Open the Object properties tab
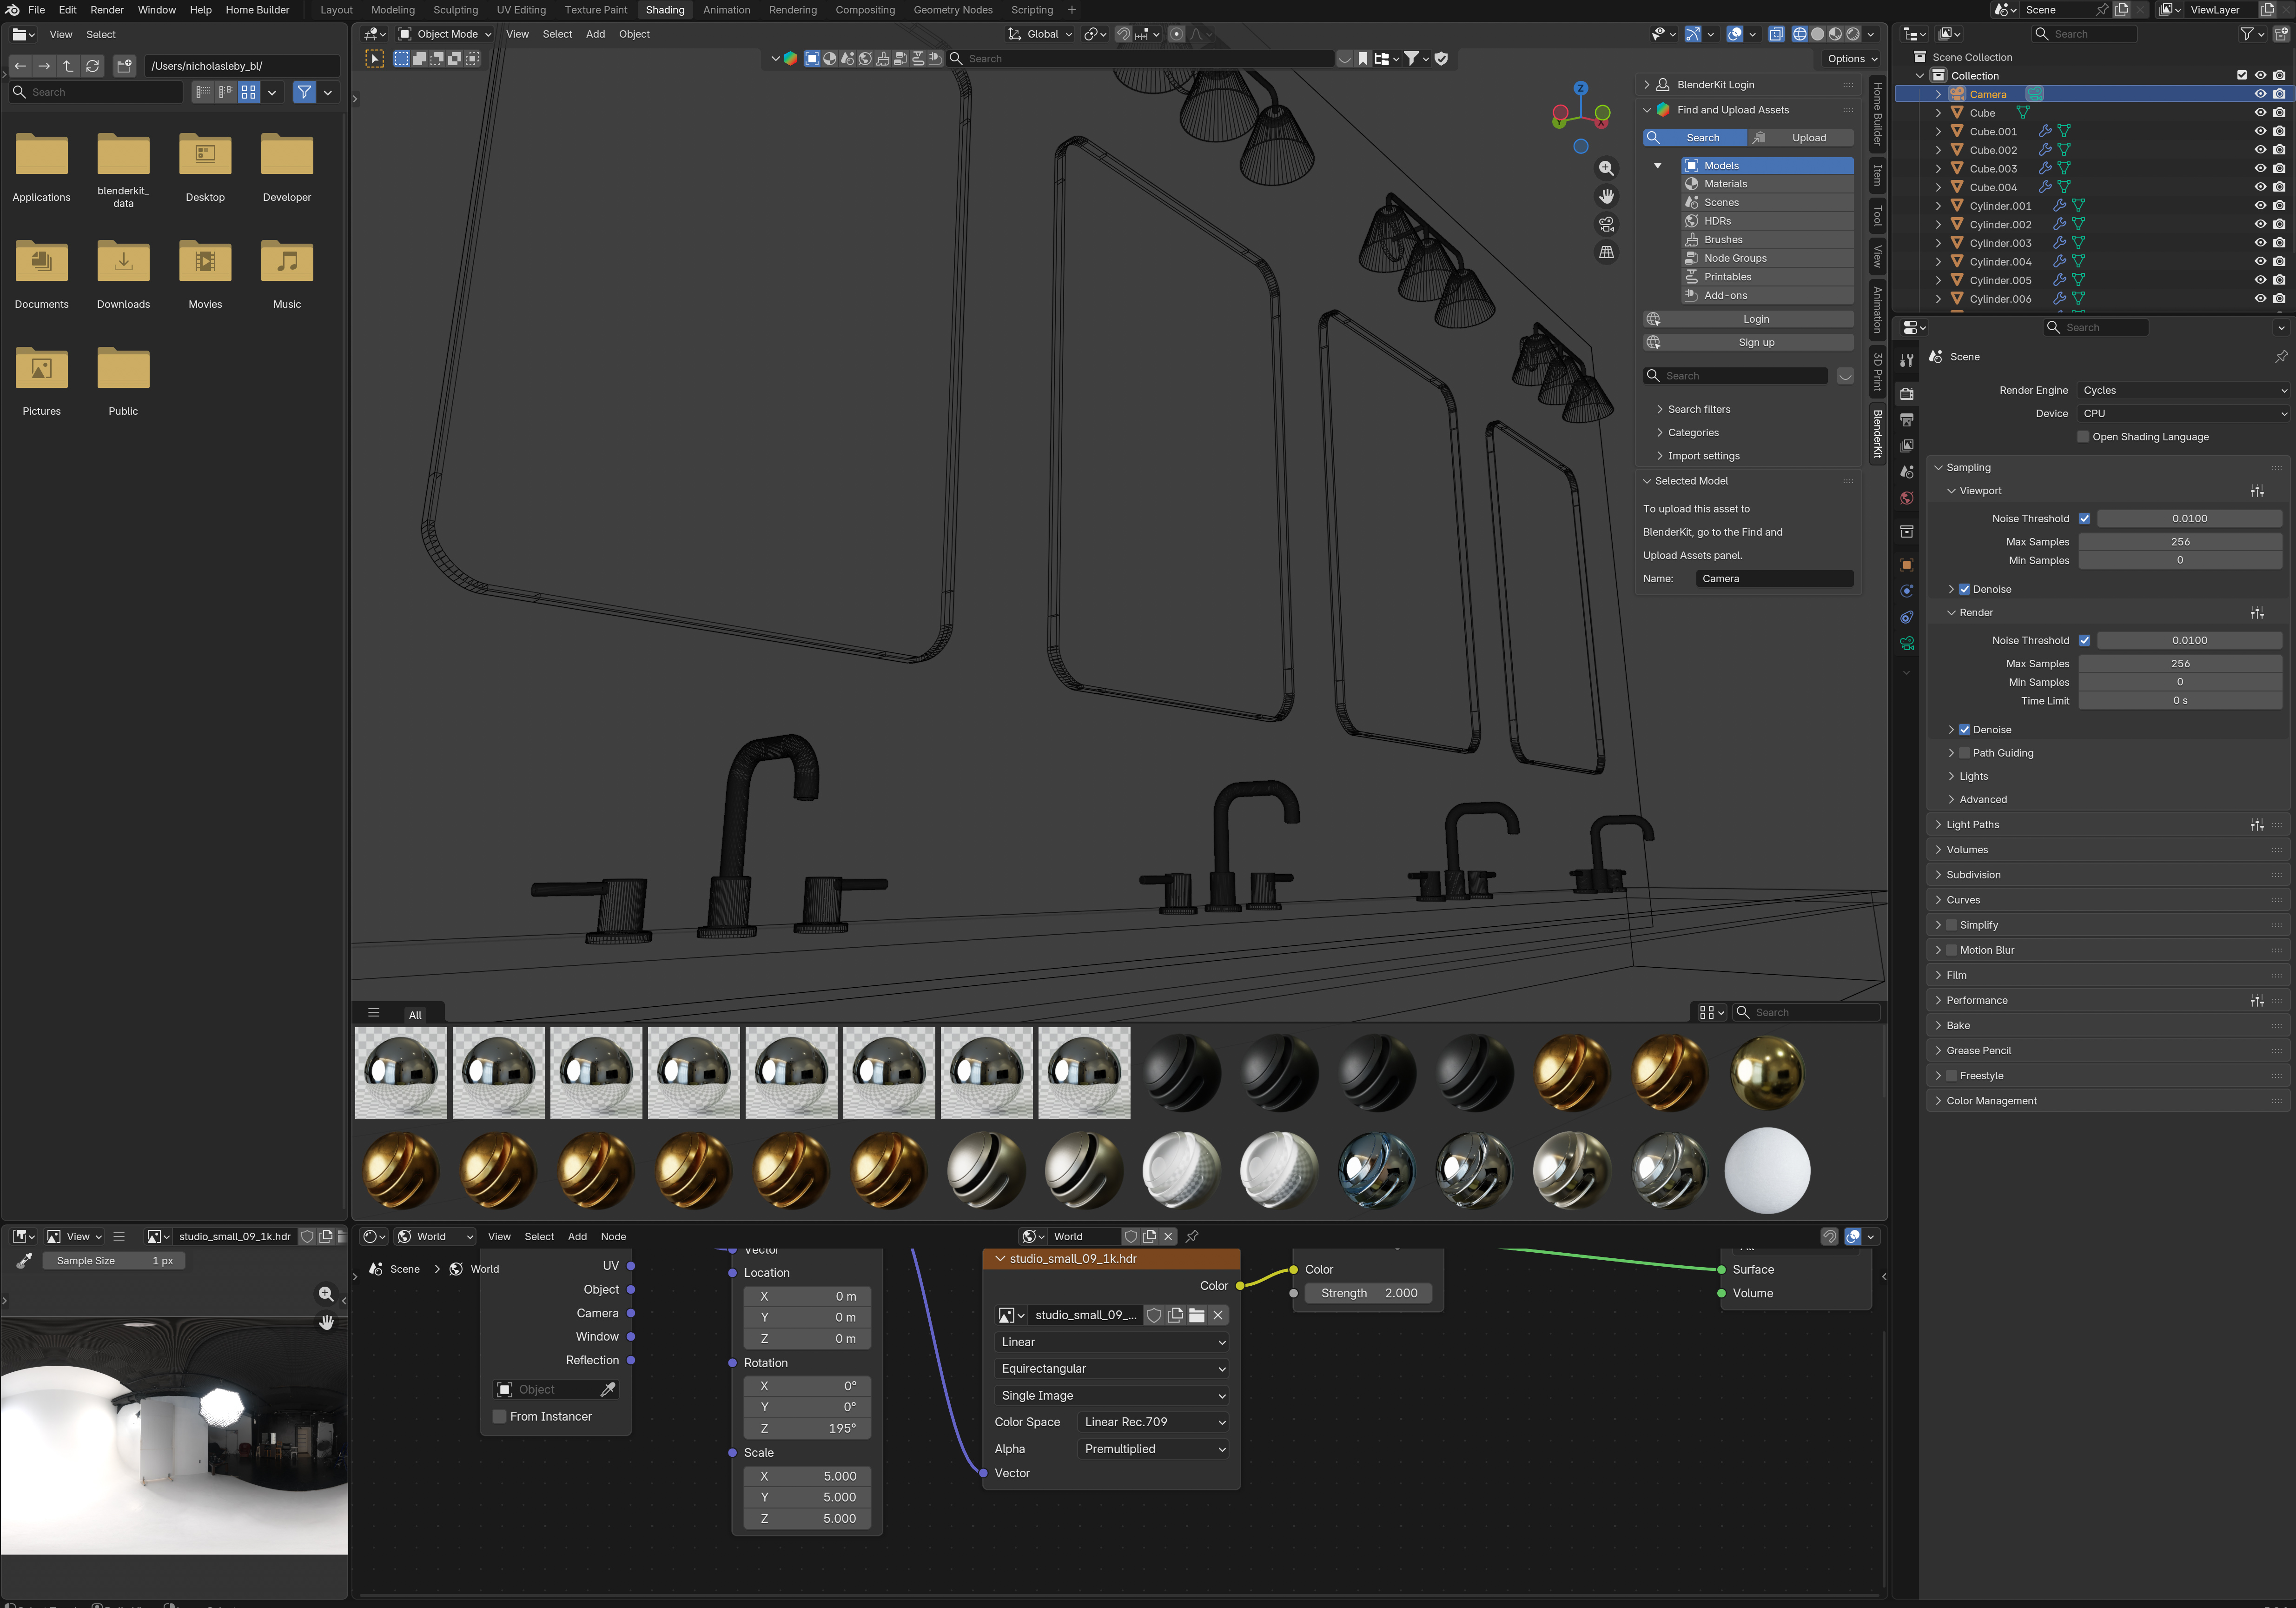This screenshot has width=2296, height=1608. [x=1907, y=565]
